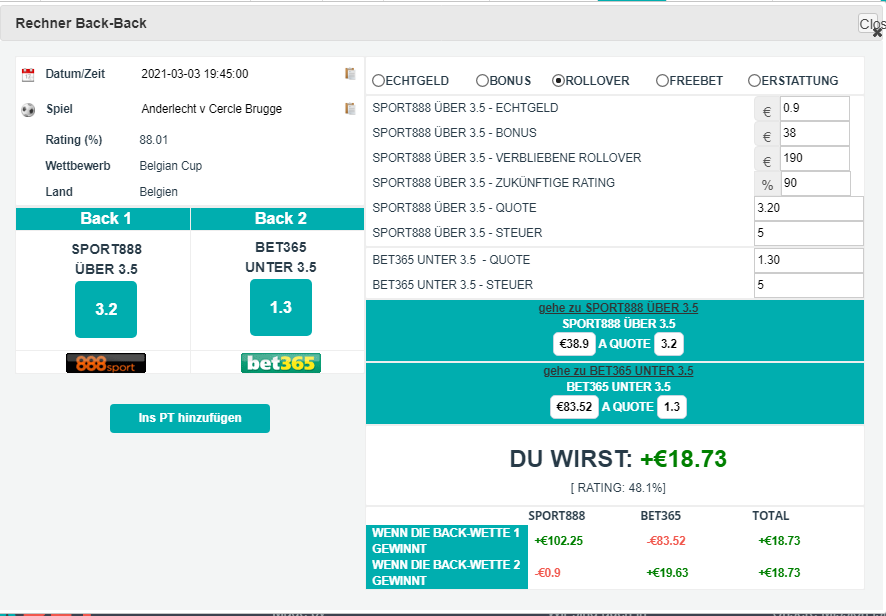Click the Back 1 column header
886x616 pixels.
point(103,219)
